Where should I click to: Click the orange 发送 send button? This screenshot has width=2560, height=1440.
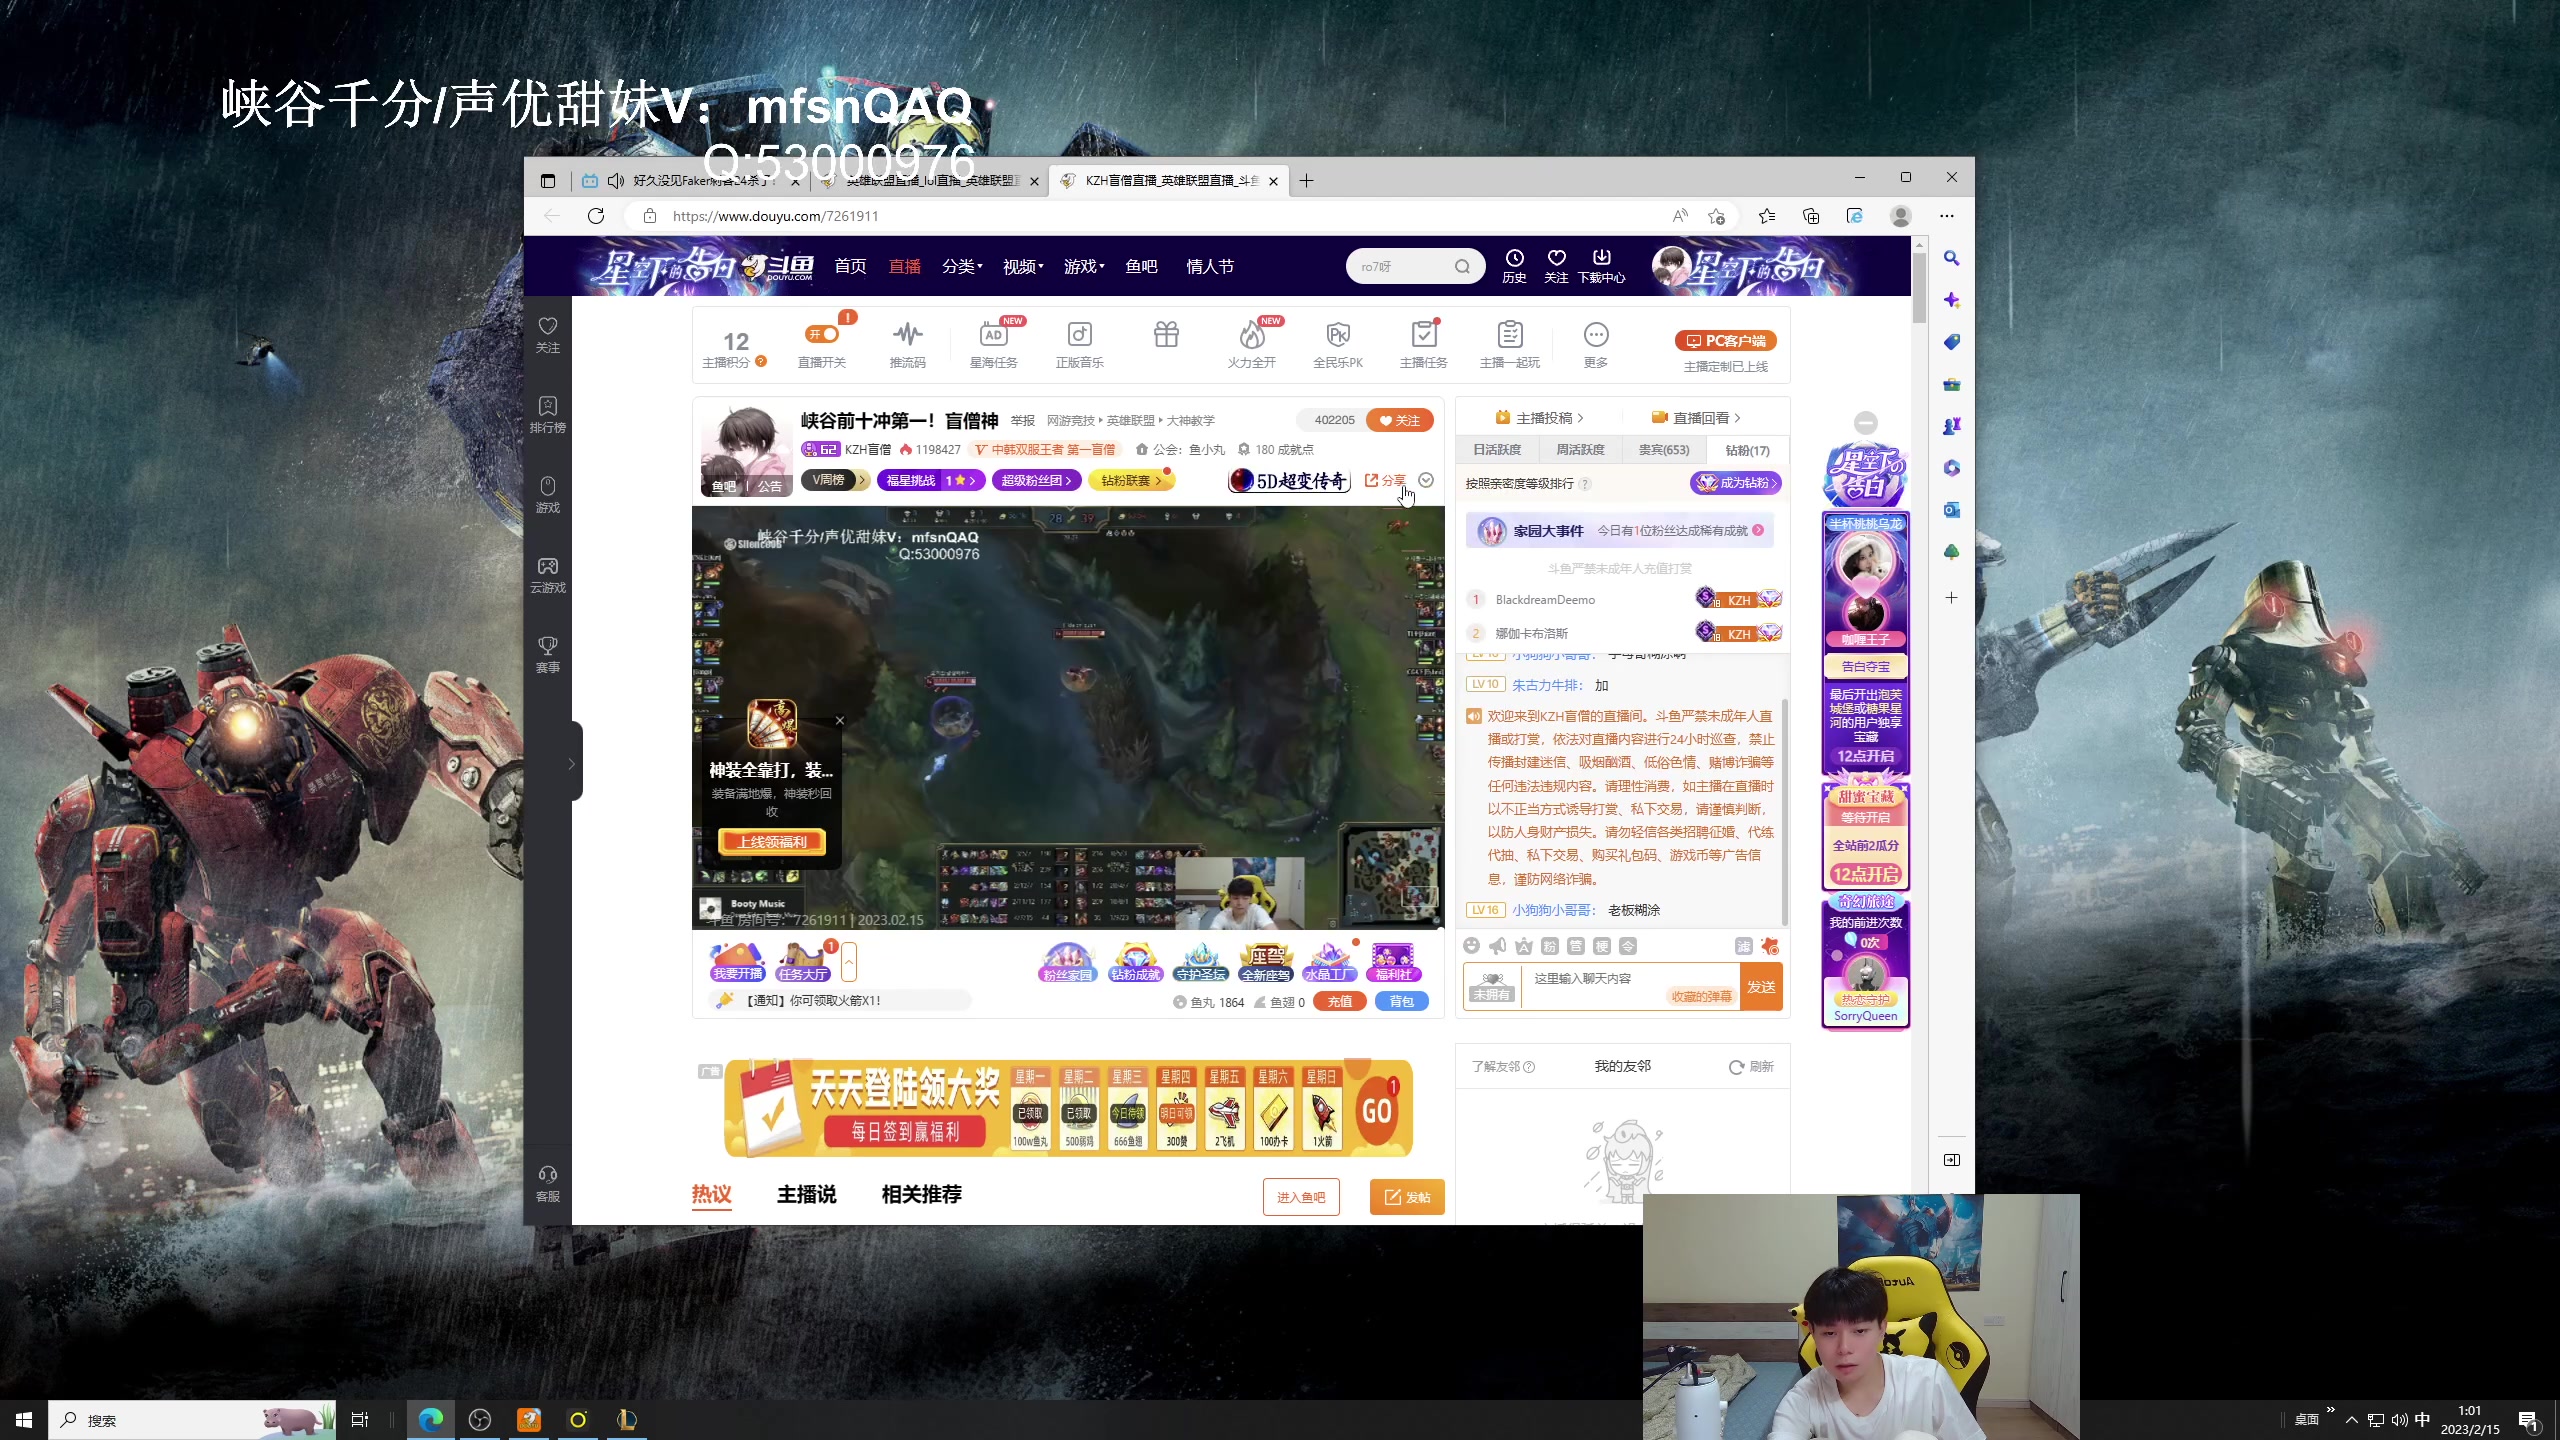point(1761,987)
